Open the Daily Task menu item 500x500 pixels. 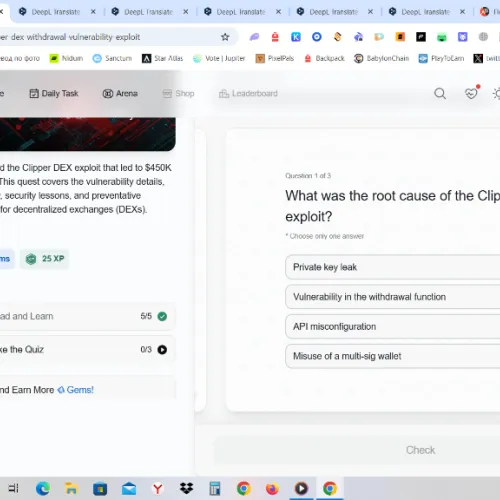[54, 93]
